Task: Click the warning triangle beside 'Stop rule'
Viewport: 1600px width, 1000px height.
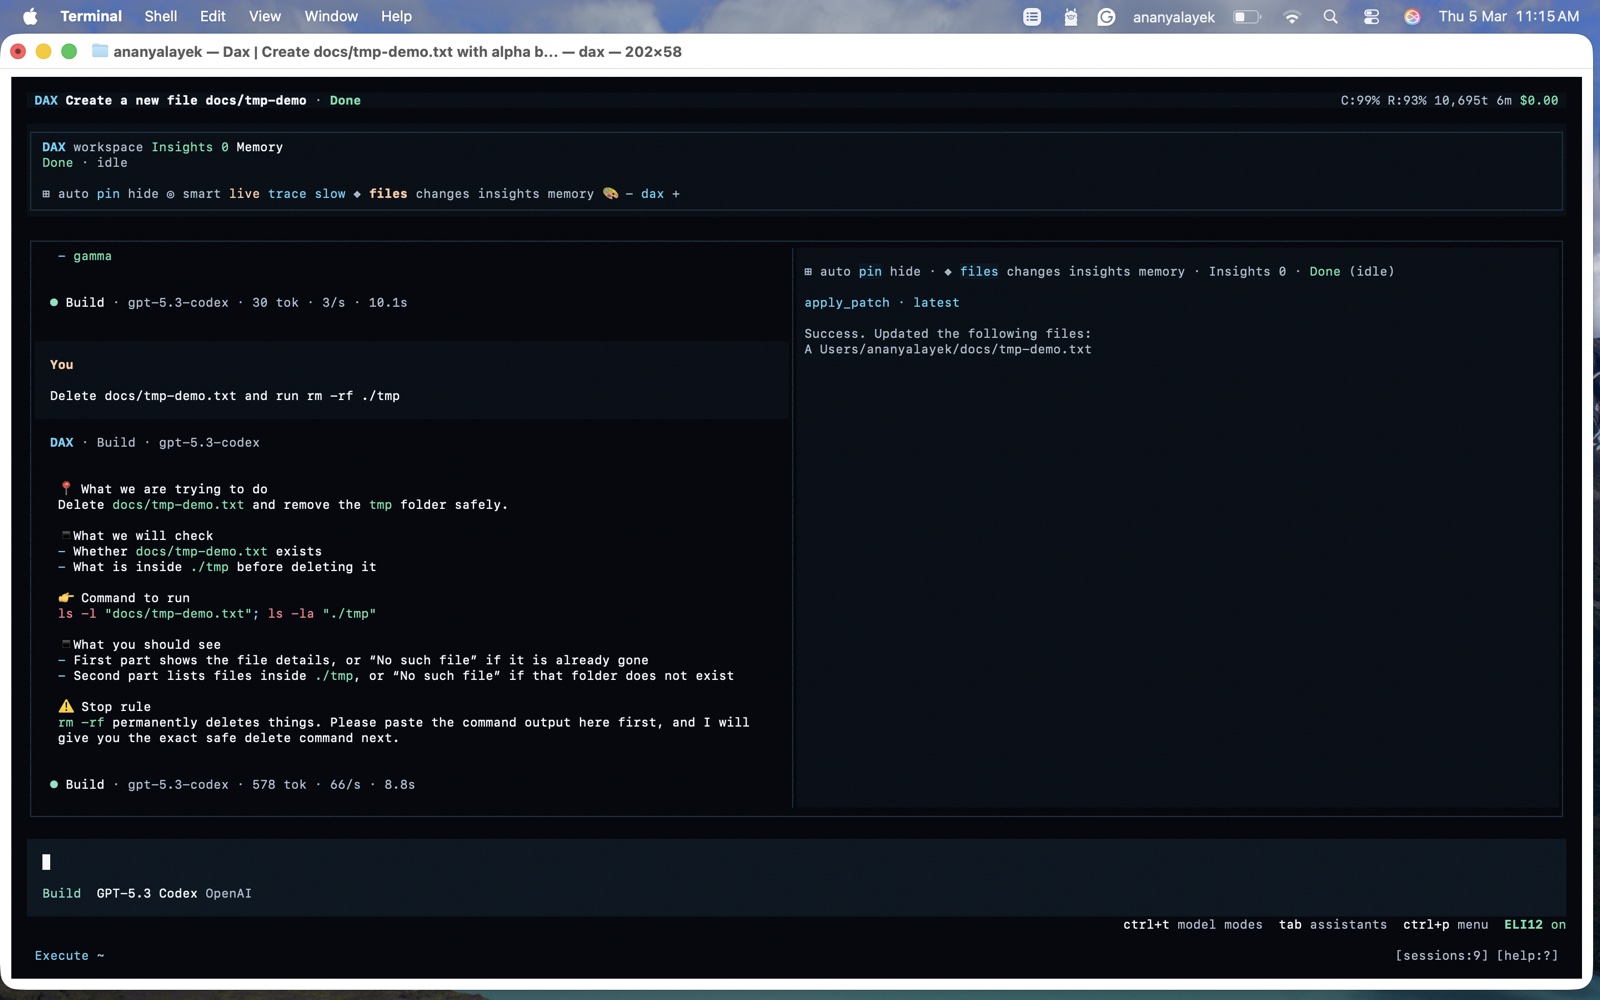Action: pos(66,707)
